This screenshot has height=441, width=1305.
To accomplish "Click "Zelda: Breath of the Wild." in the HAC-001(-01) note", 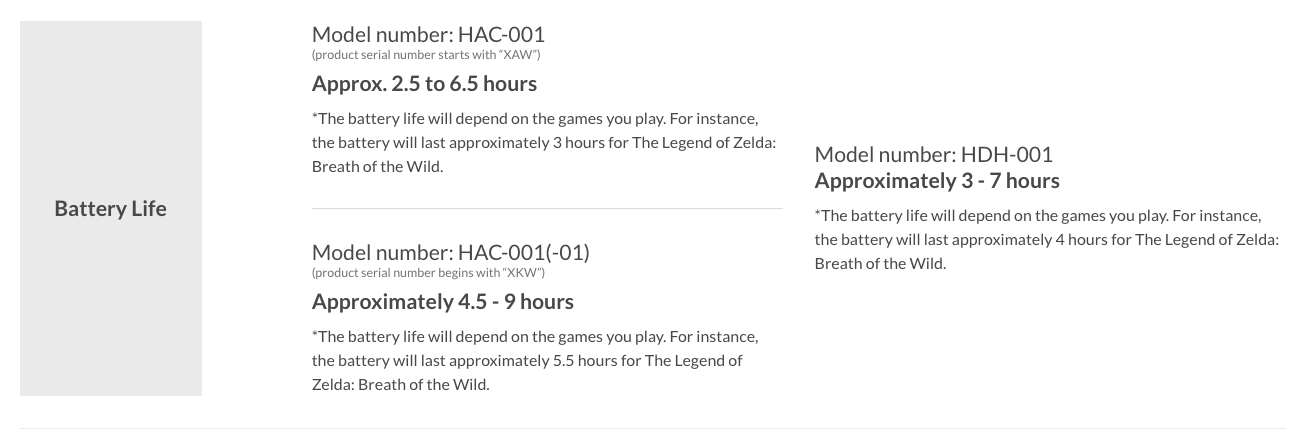I will 400,384.
